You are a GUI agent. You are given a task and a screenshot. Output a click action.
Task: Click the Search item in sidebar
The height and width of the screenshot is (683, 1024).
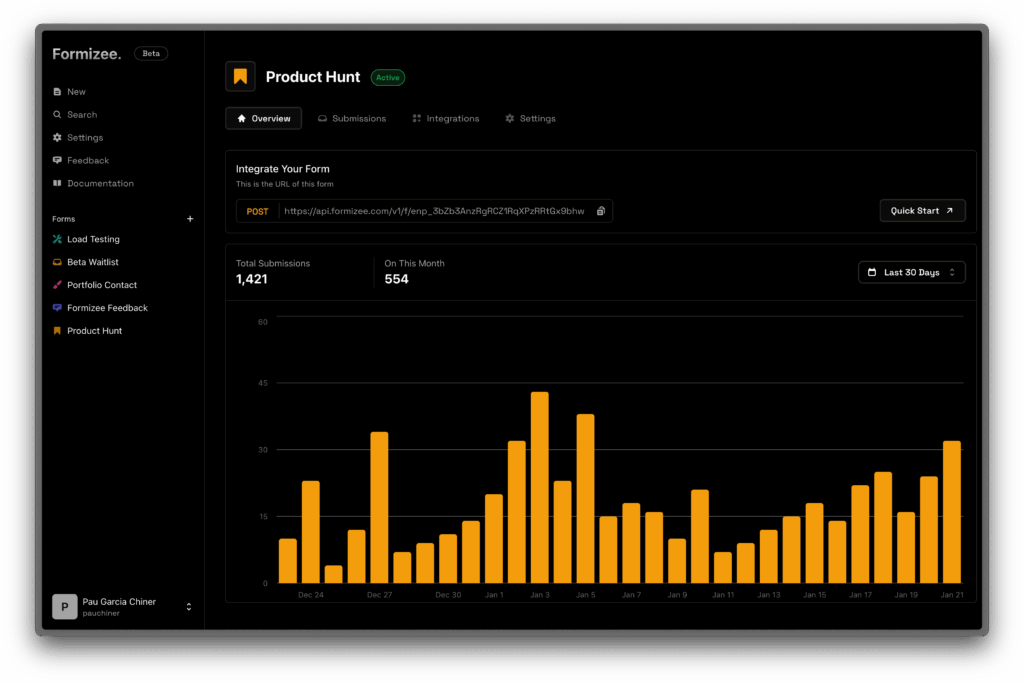(x=81, y=115)
